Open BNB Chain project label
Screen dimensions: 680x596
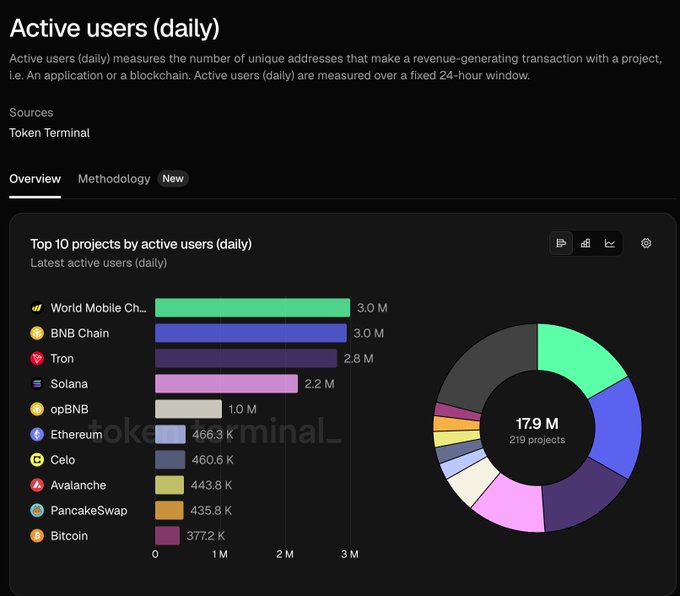(80, 333)
